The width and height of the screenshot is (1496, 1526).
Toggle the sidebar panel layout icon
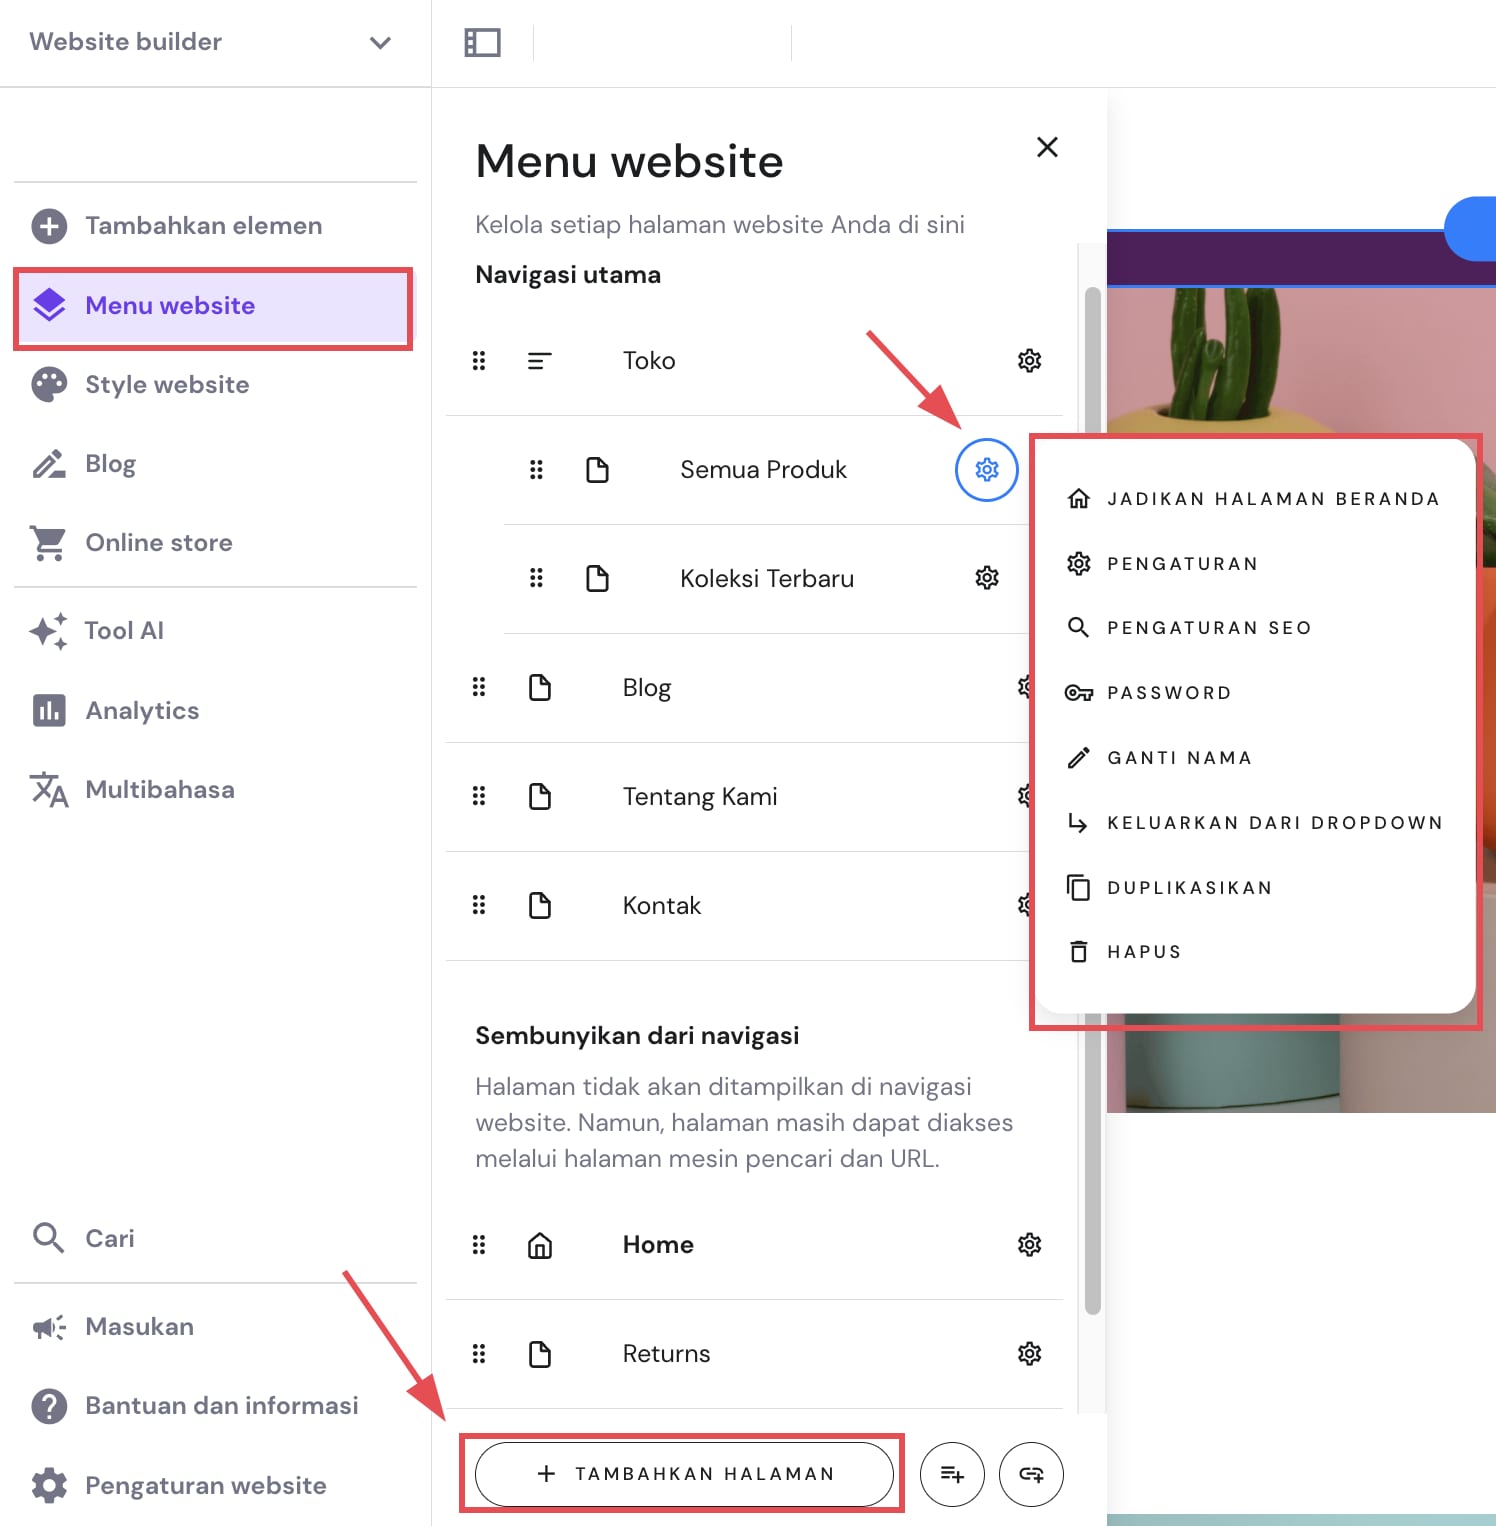click(482, 42)
